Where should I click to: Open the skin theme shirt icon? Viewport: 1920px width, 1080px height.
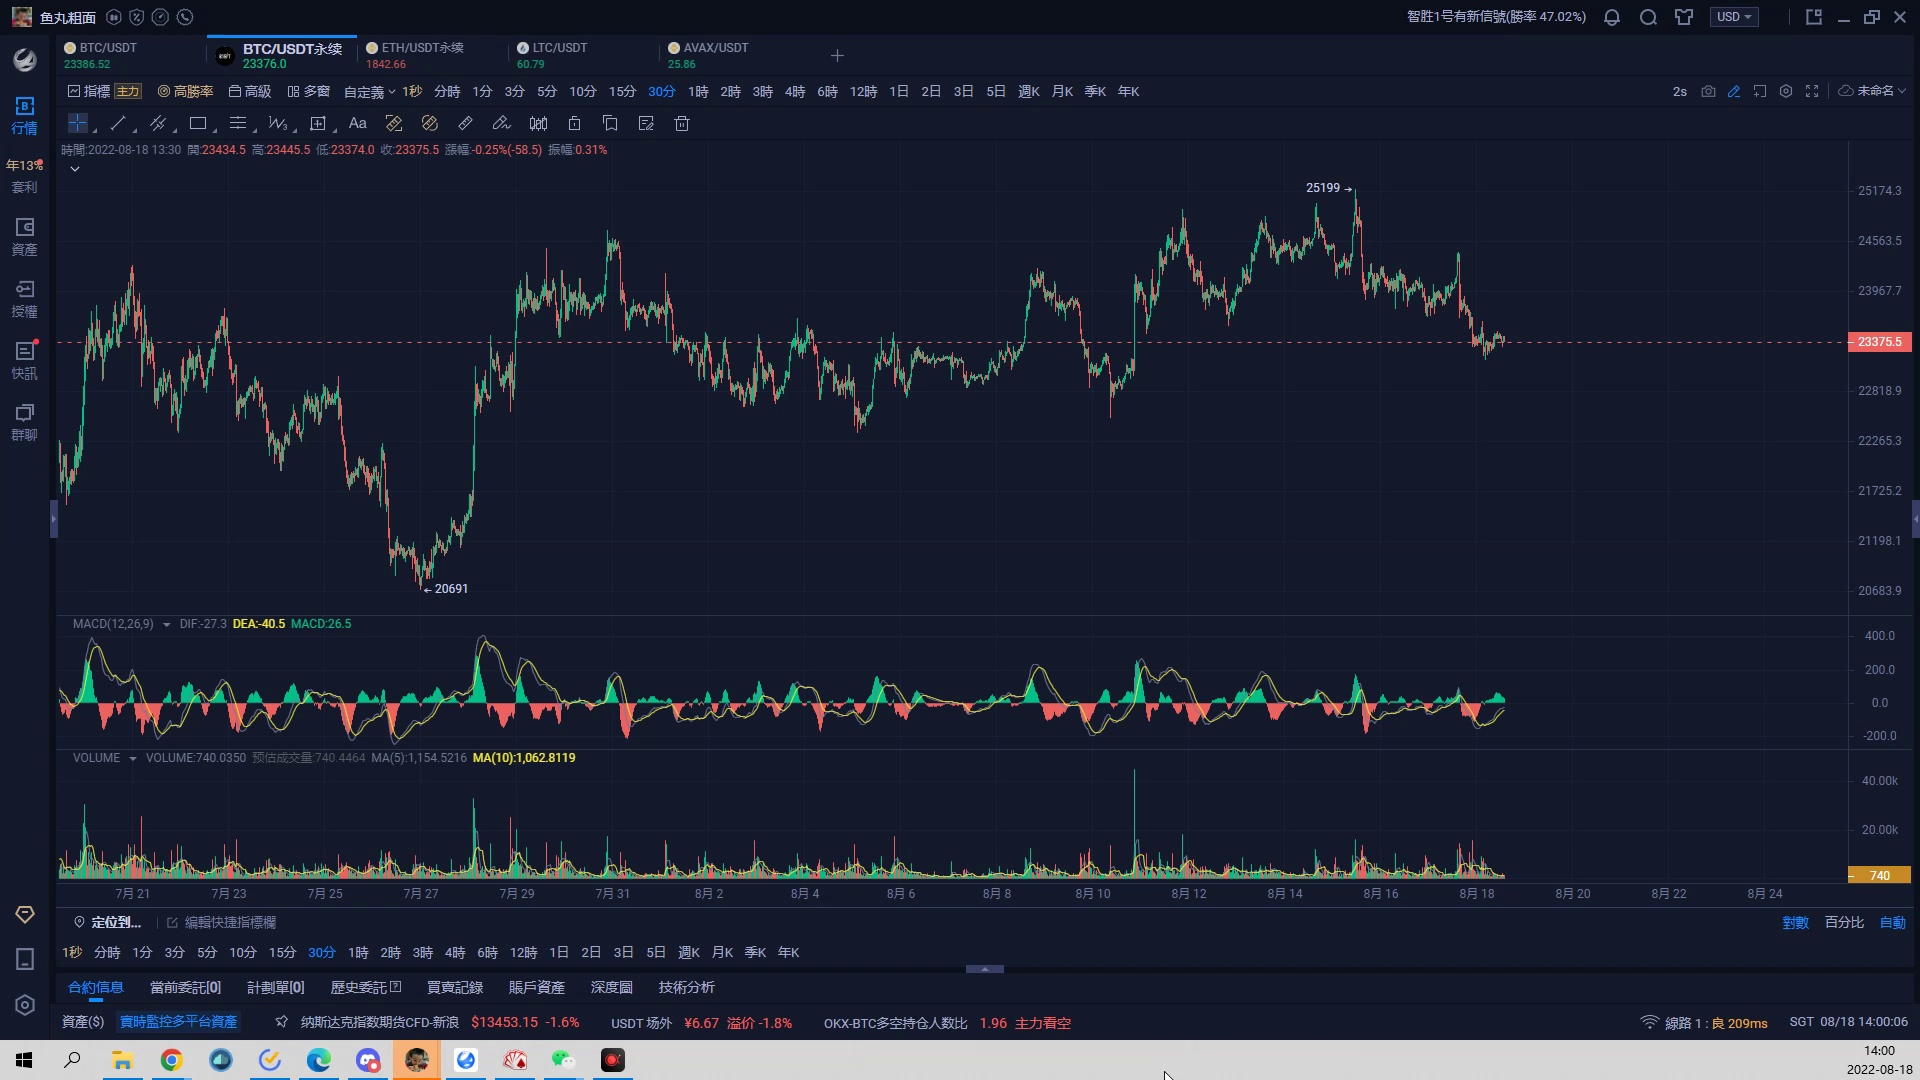(x=1684, y=17)
